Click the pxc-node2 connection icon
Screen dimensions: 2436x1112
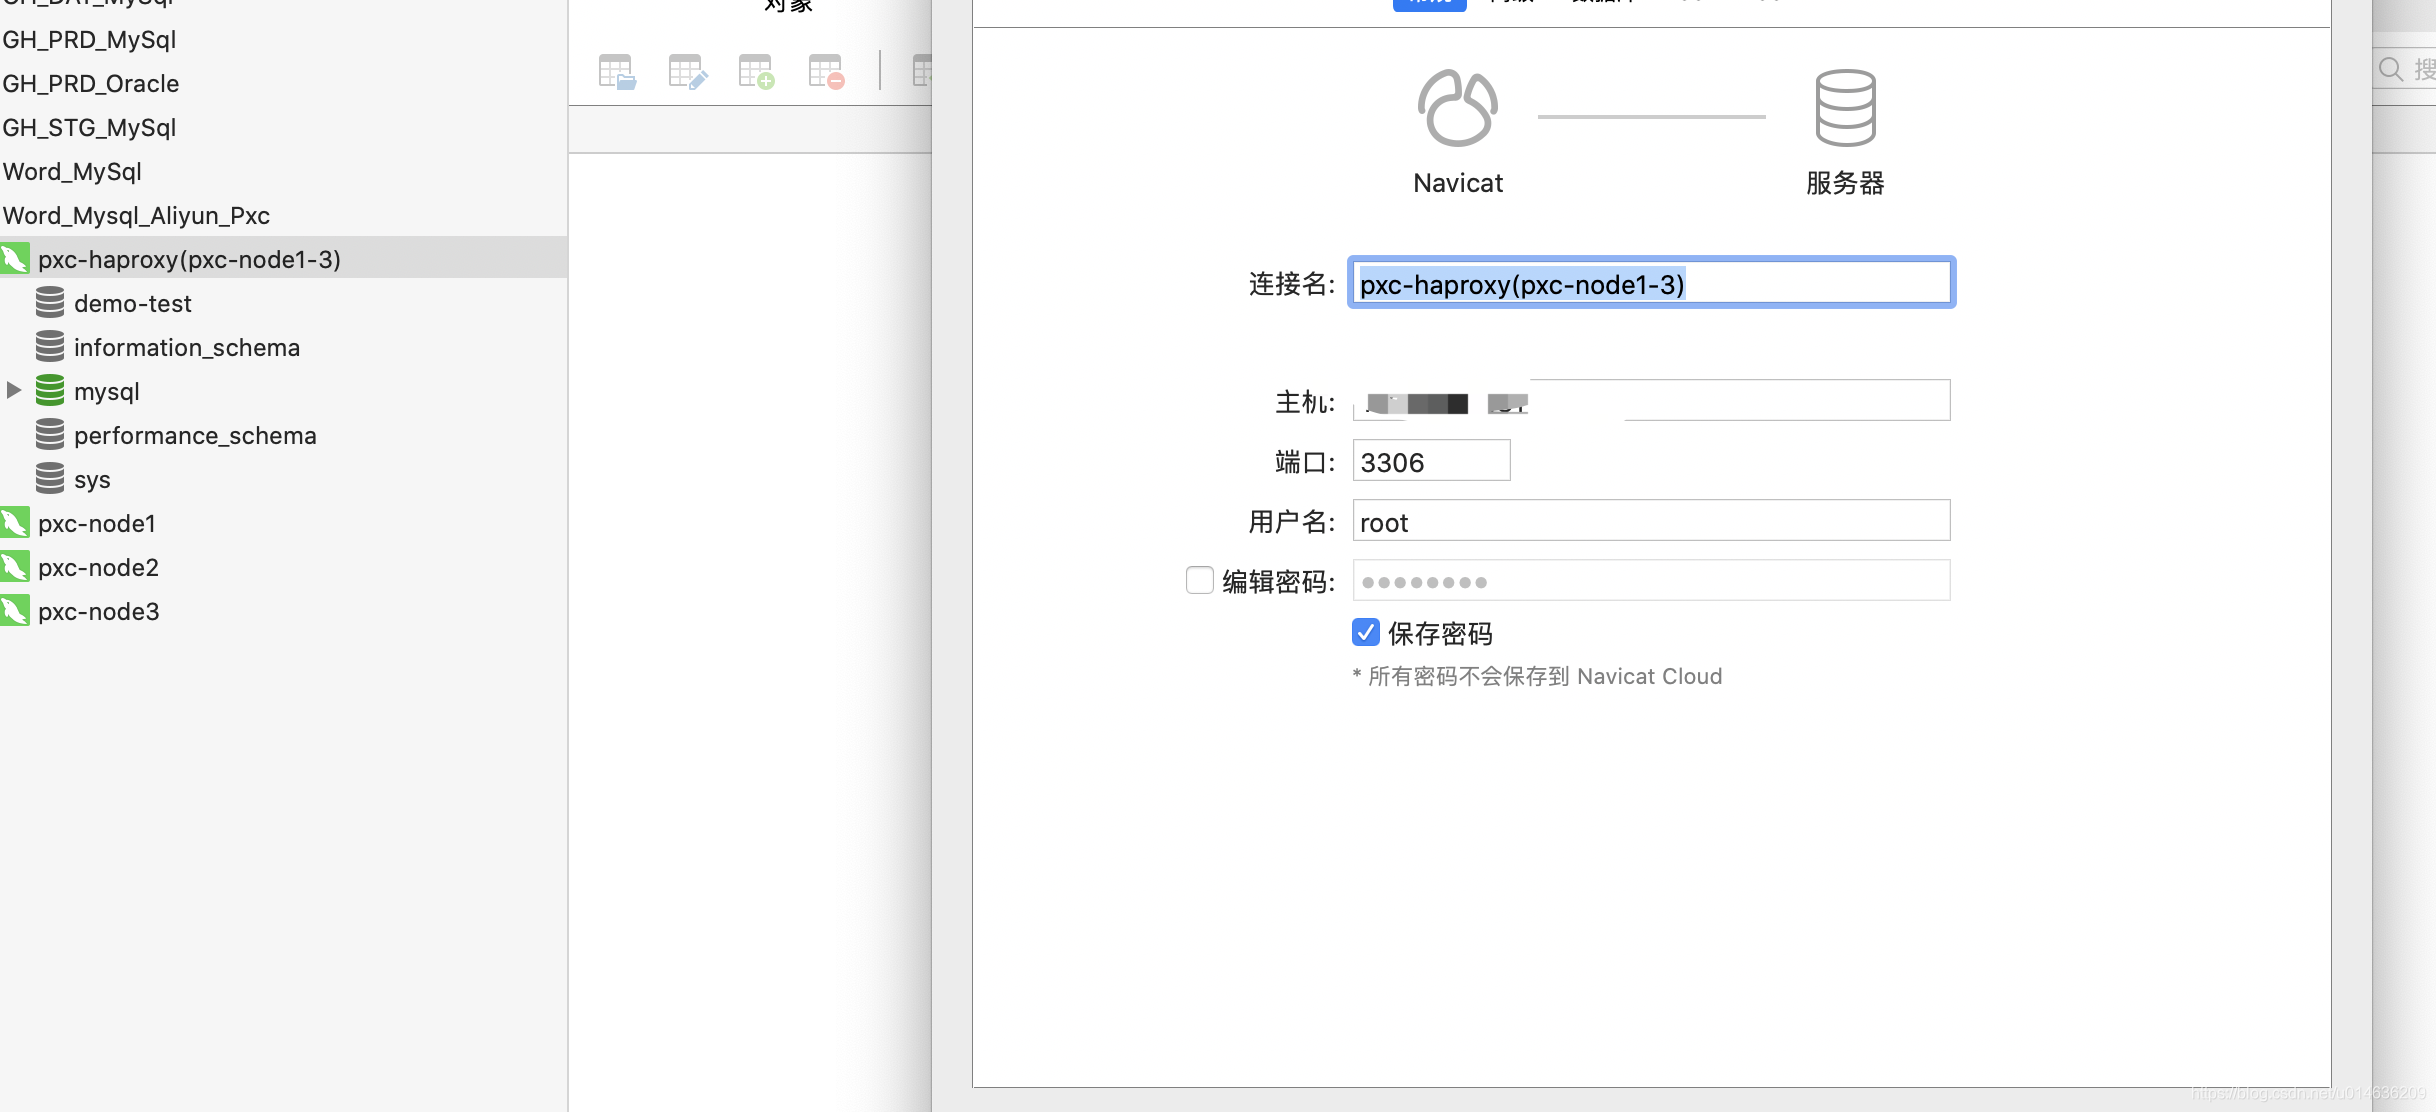click(15, 567)
